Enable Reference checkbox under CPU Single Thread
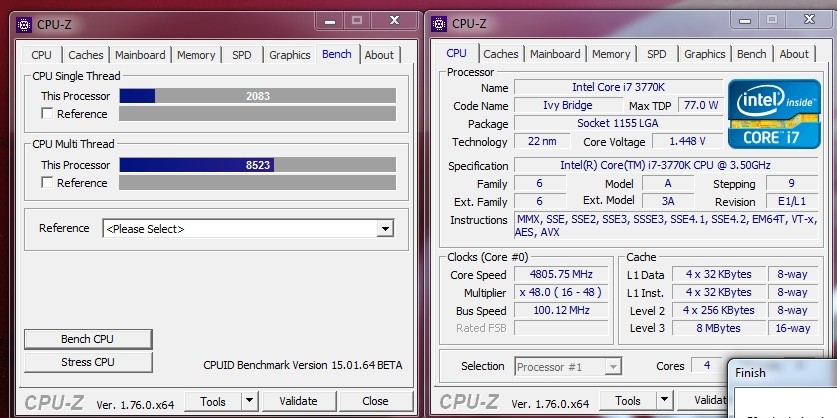Viewport: 837px width, 418px height. click(47, 114)
